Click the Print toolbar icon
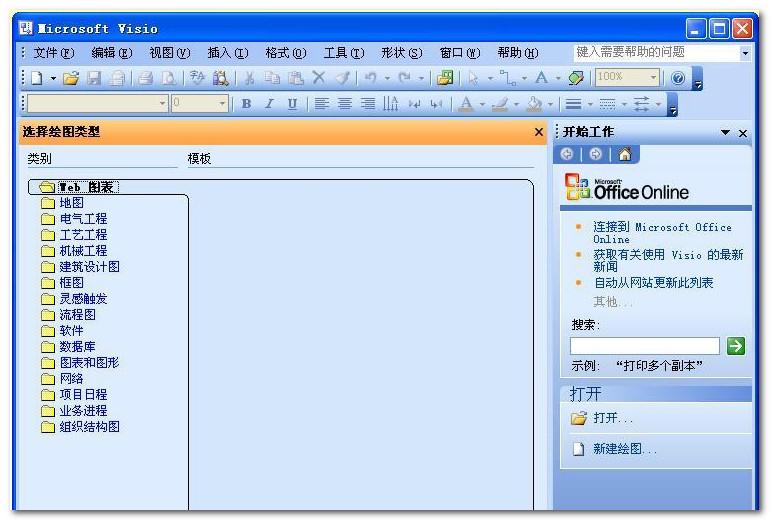770x521 pixels. [x=145, y=78]
